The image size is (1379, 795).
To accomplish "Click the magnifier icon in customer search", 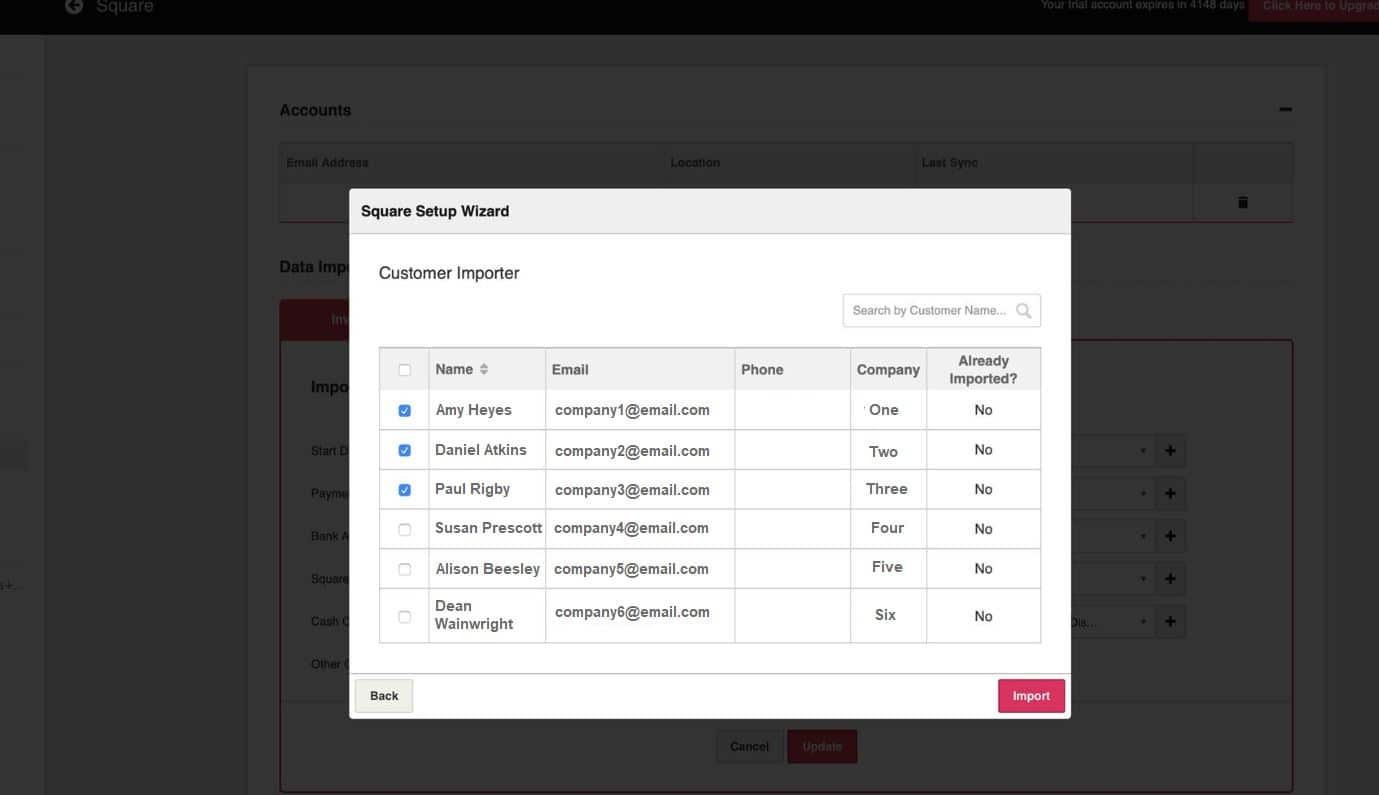I will [x=1023, y=311].
